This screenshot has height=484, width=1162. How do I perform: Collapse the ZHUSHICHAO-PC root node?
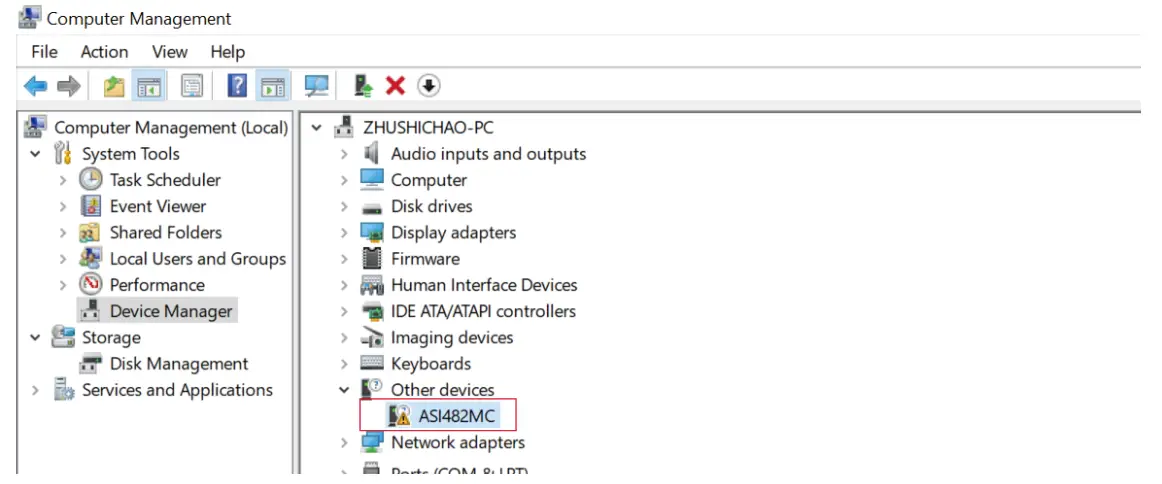[x=317, y=127]
